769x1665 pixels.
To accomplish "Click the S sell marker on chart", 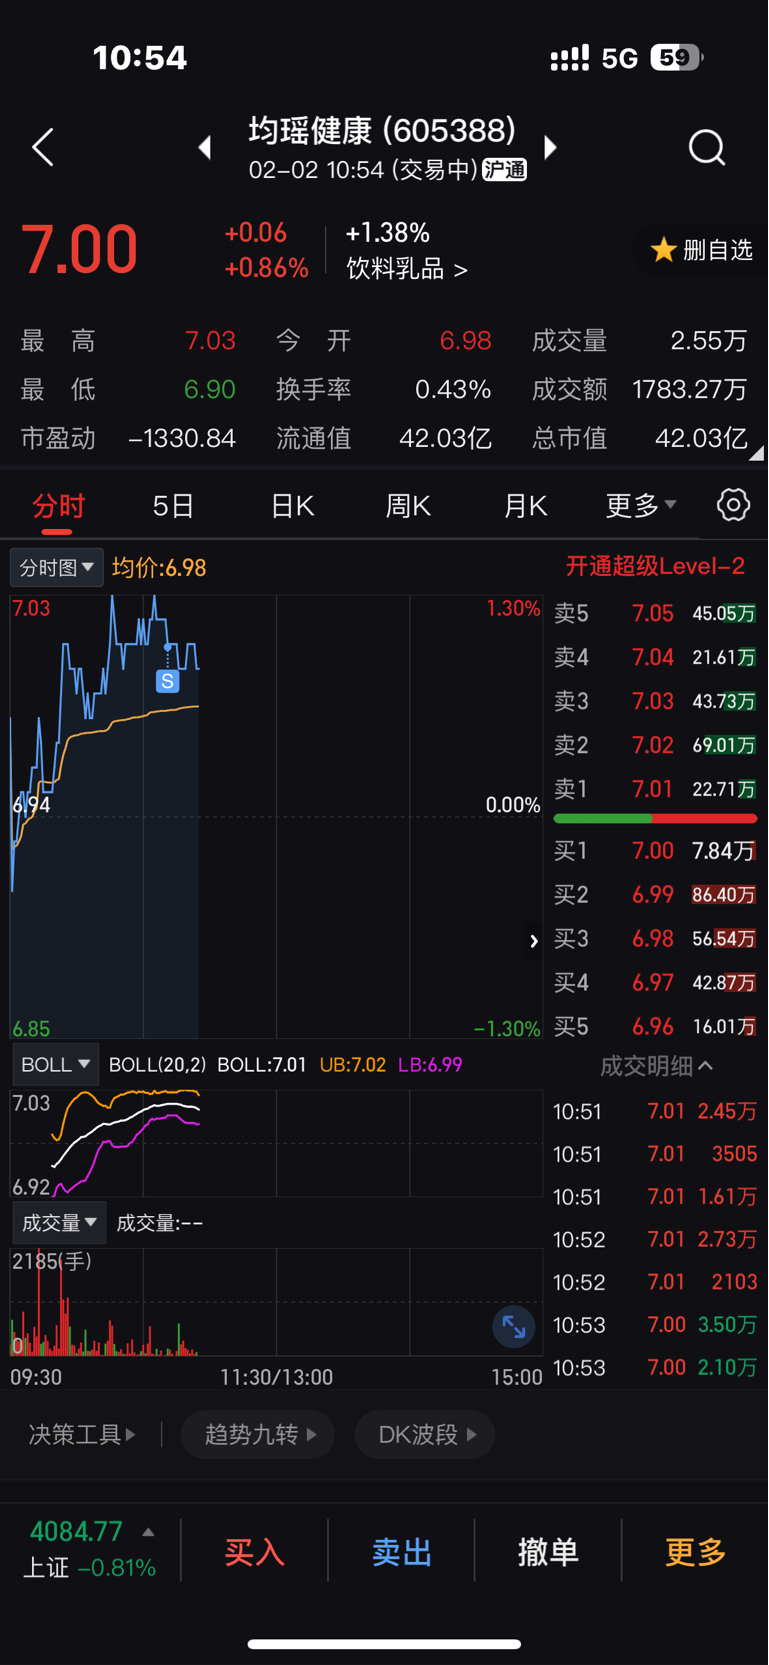I will (x=167, y=681).
